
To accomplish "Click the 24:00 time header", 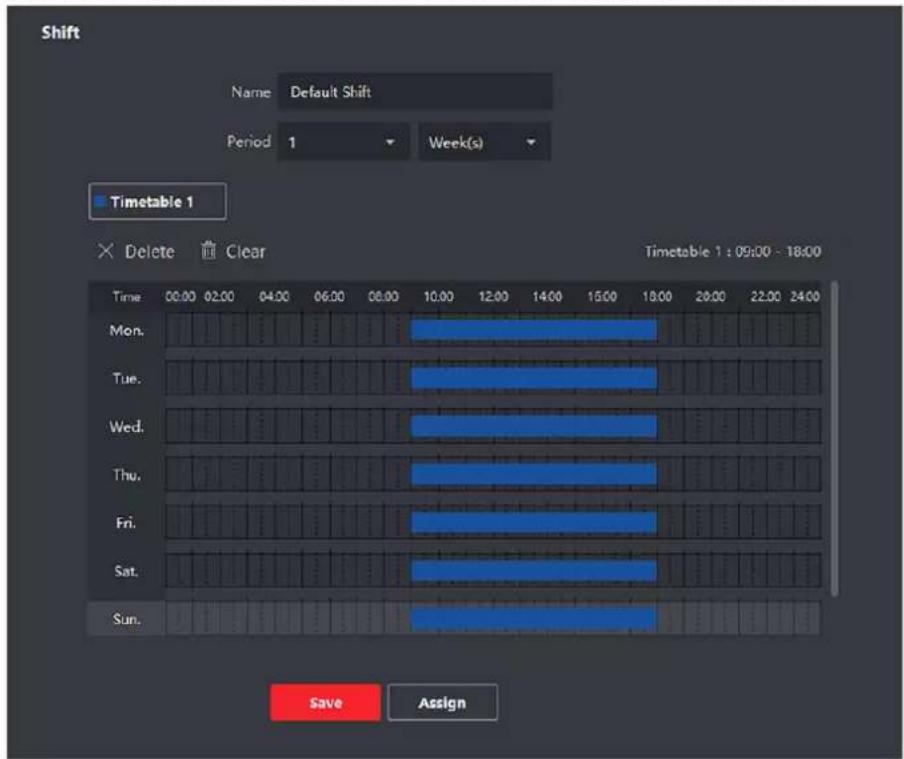I will pos(804,296).
